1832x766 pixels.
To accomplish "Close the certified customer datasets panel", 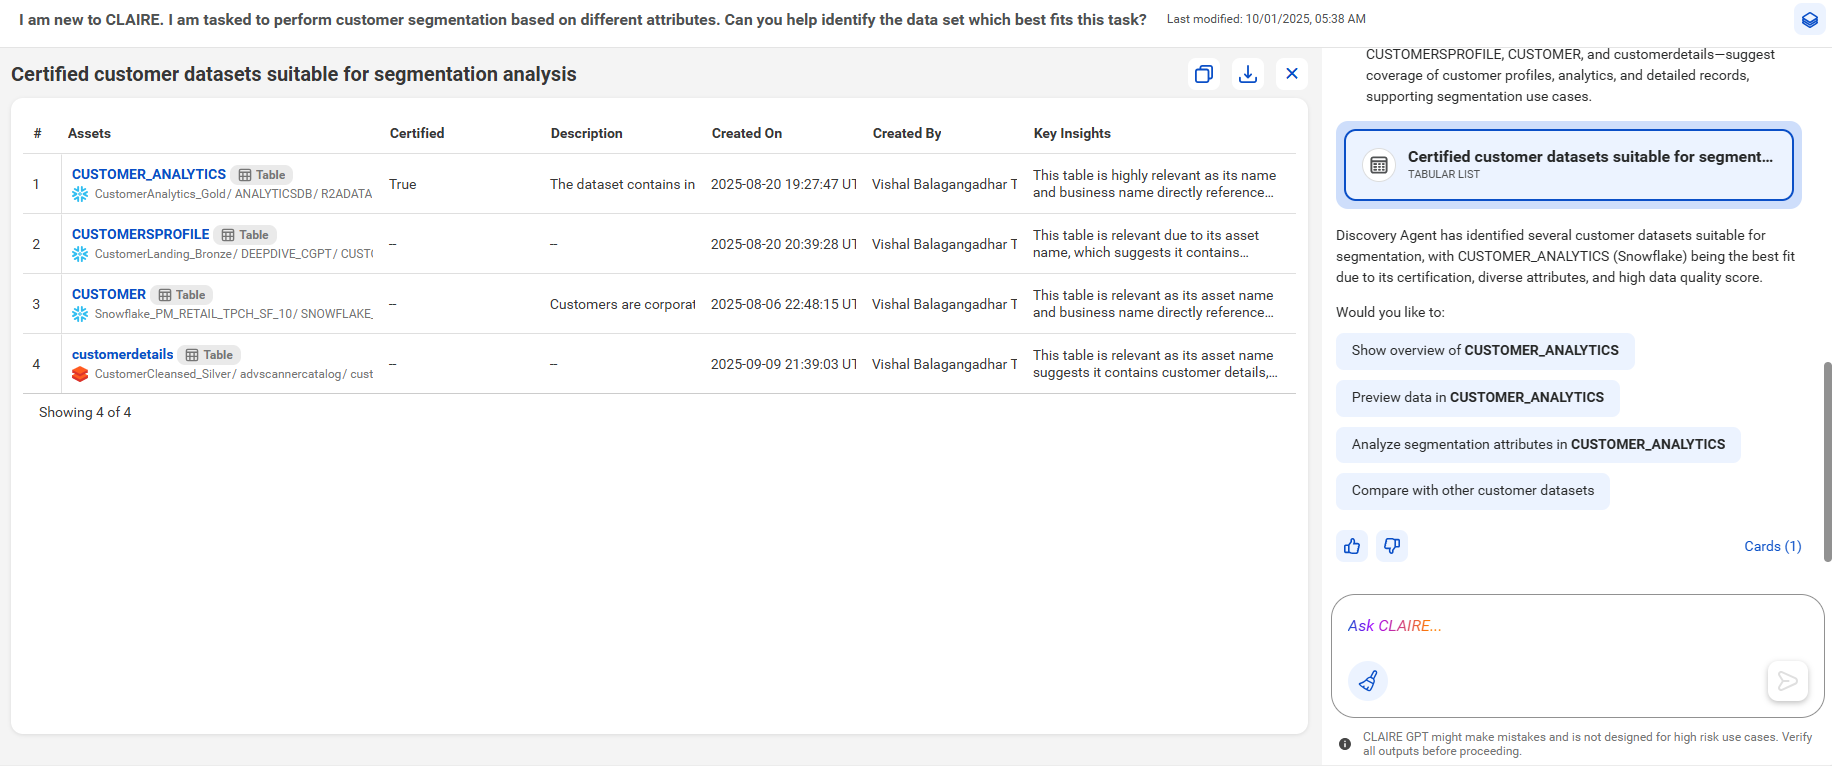I will click(1292, 74).
